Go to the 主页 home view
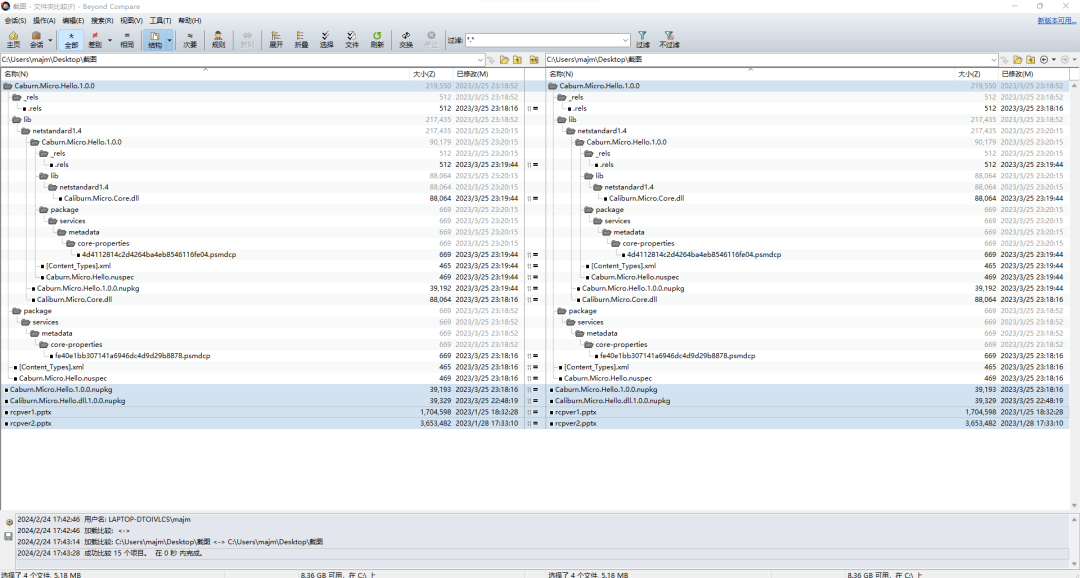This screenshot has width=1080, height=578. [13, 39]
